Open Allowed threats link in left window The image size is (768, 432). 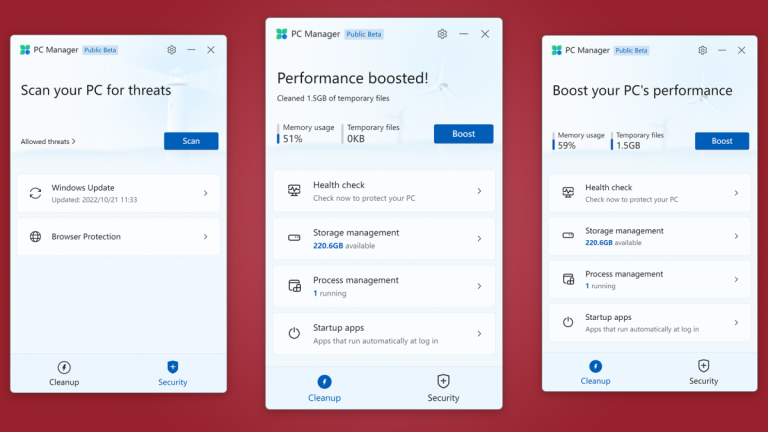click(48, 142)
